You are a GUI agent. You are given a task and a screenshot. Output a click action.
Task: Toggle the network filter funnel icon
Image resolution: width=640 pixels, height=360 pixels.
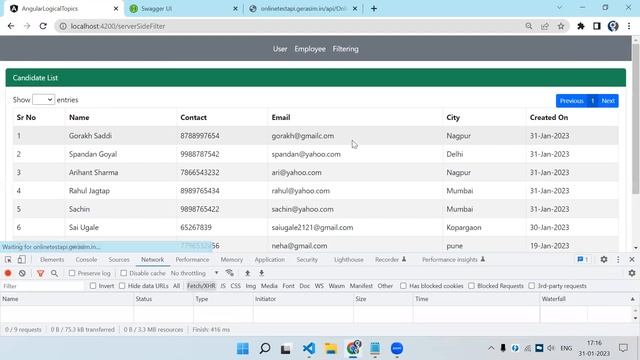pyautogui.click(x=40, y=273)
